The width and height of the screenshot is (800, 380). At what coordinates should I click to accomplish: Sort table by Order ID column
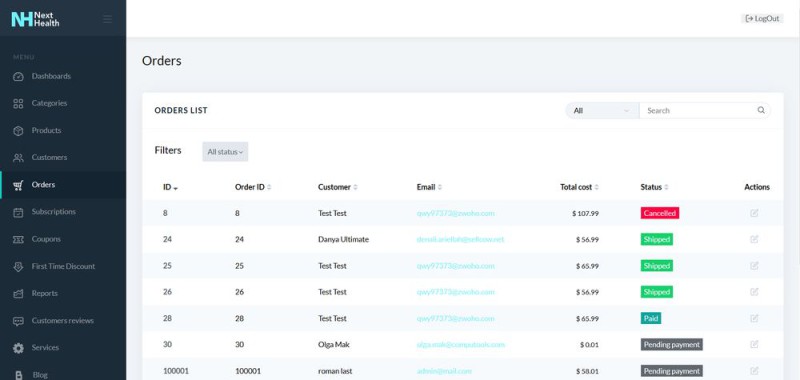253,187
